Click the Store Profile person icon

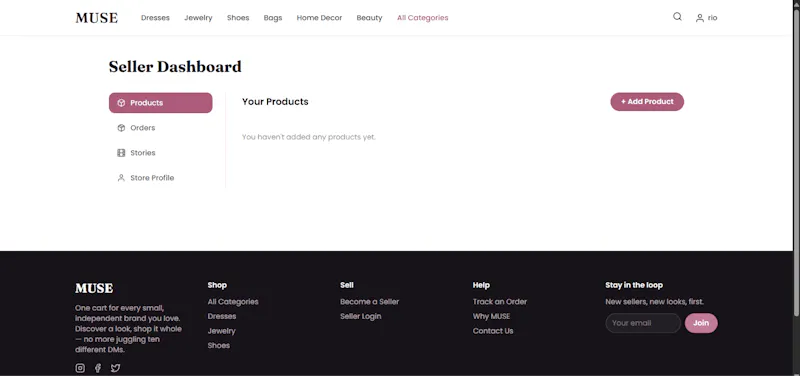(x=121, y=178)
